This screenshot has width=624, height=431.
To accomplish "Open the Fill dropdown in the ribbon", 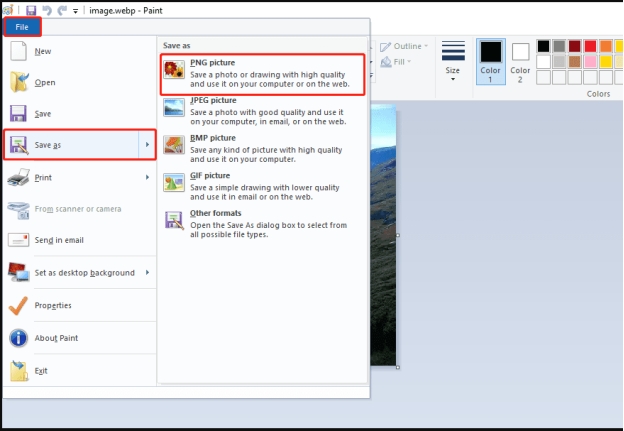I will 396,62.
